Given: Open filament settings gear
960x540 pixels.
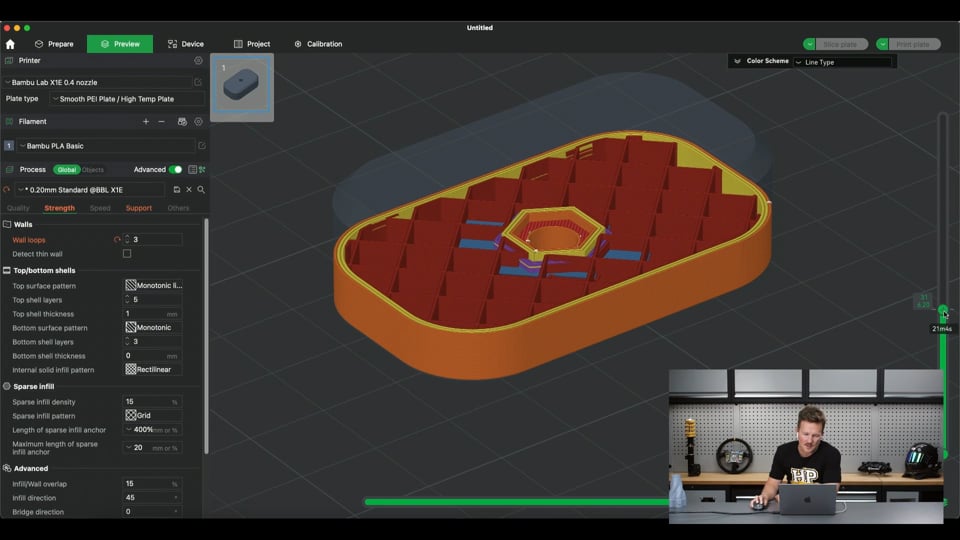Looking at the screenshot, I should (198, 122).
